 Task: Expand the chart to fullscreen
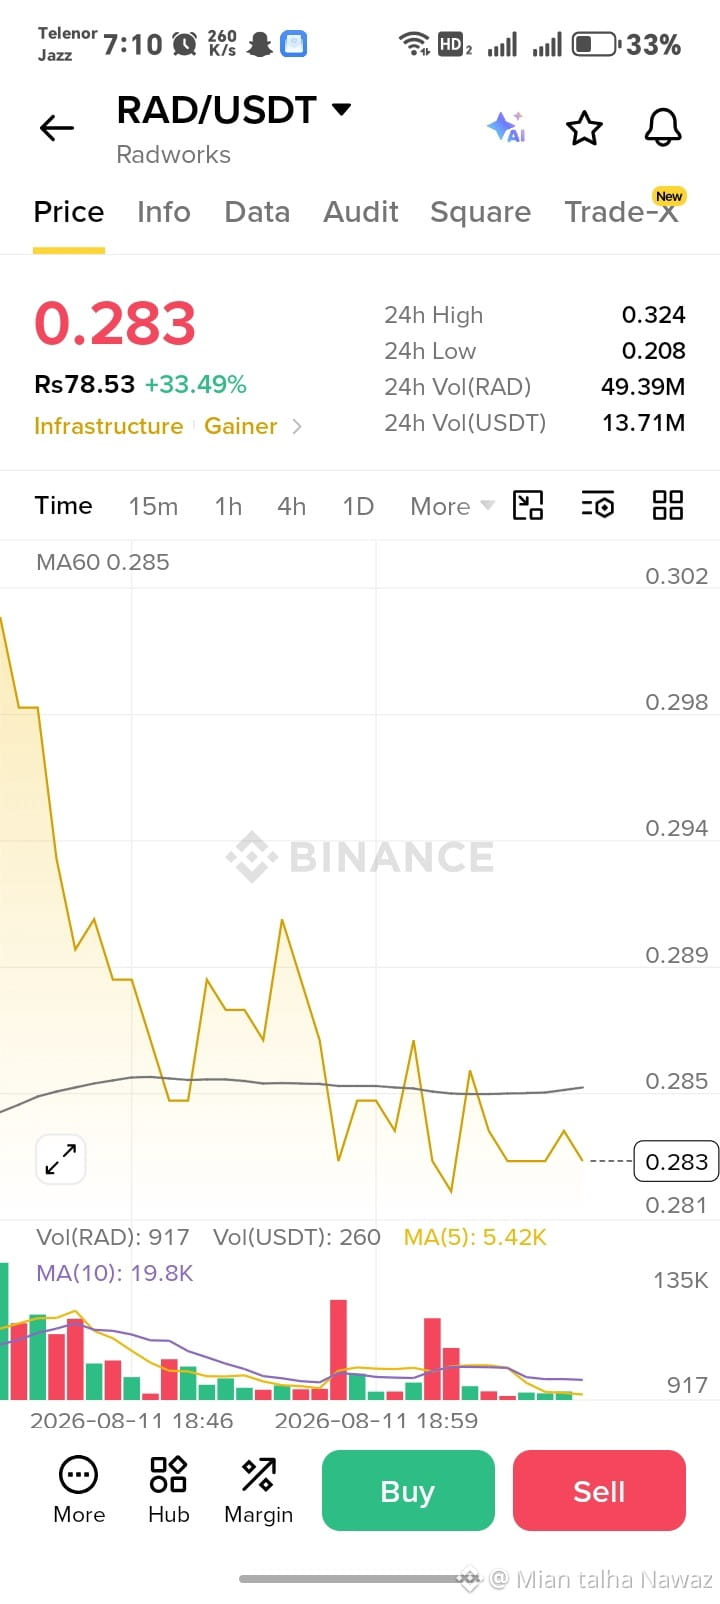(x=61, y=1159)
